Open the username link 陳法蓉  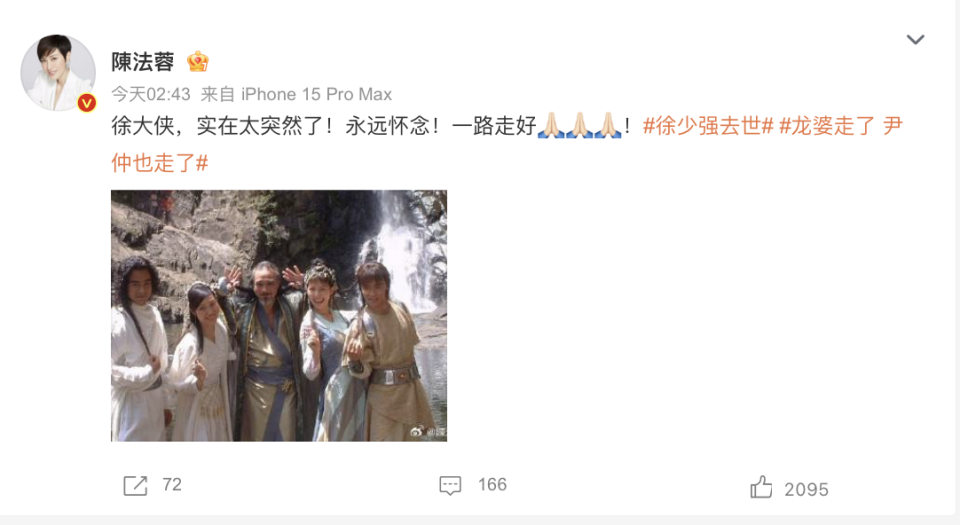click(x=143, y=62)
